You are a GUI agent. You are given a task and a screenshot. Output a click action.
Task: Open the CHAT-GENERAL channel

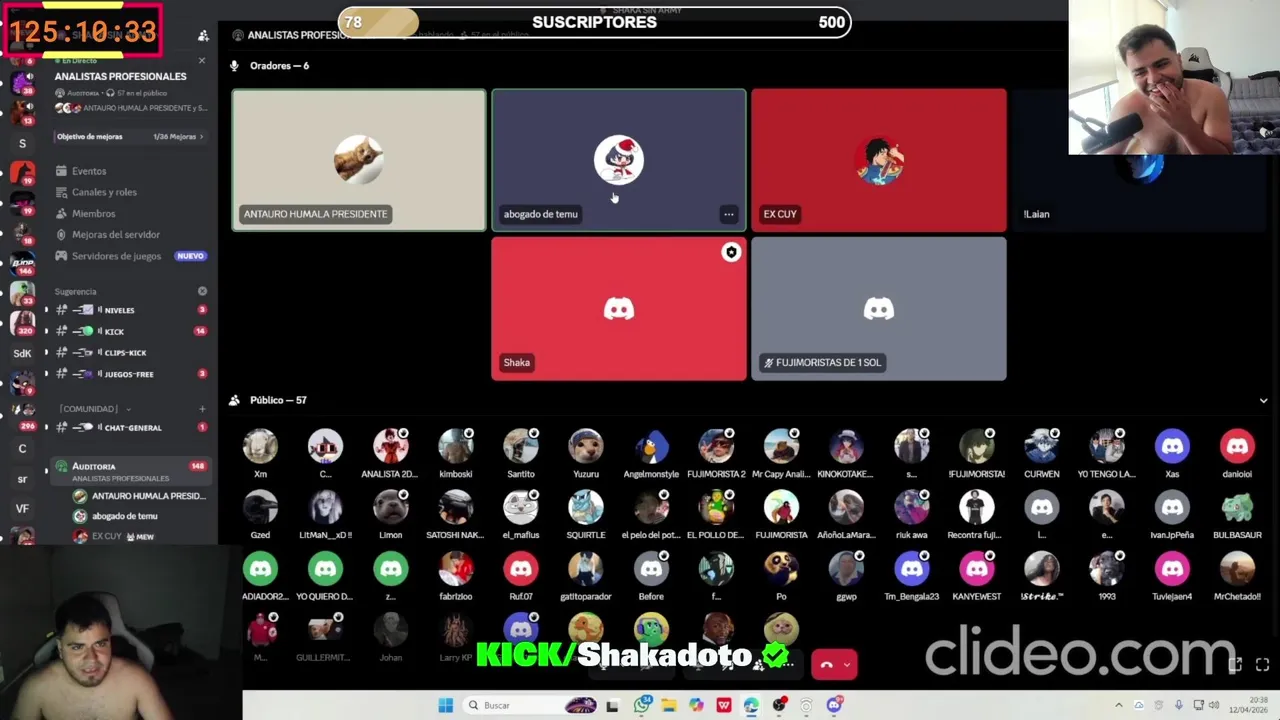(131, 427)
